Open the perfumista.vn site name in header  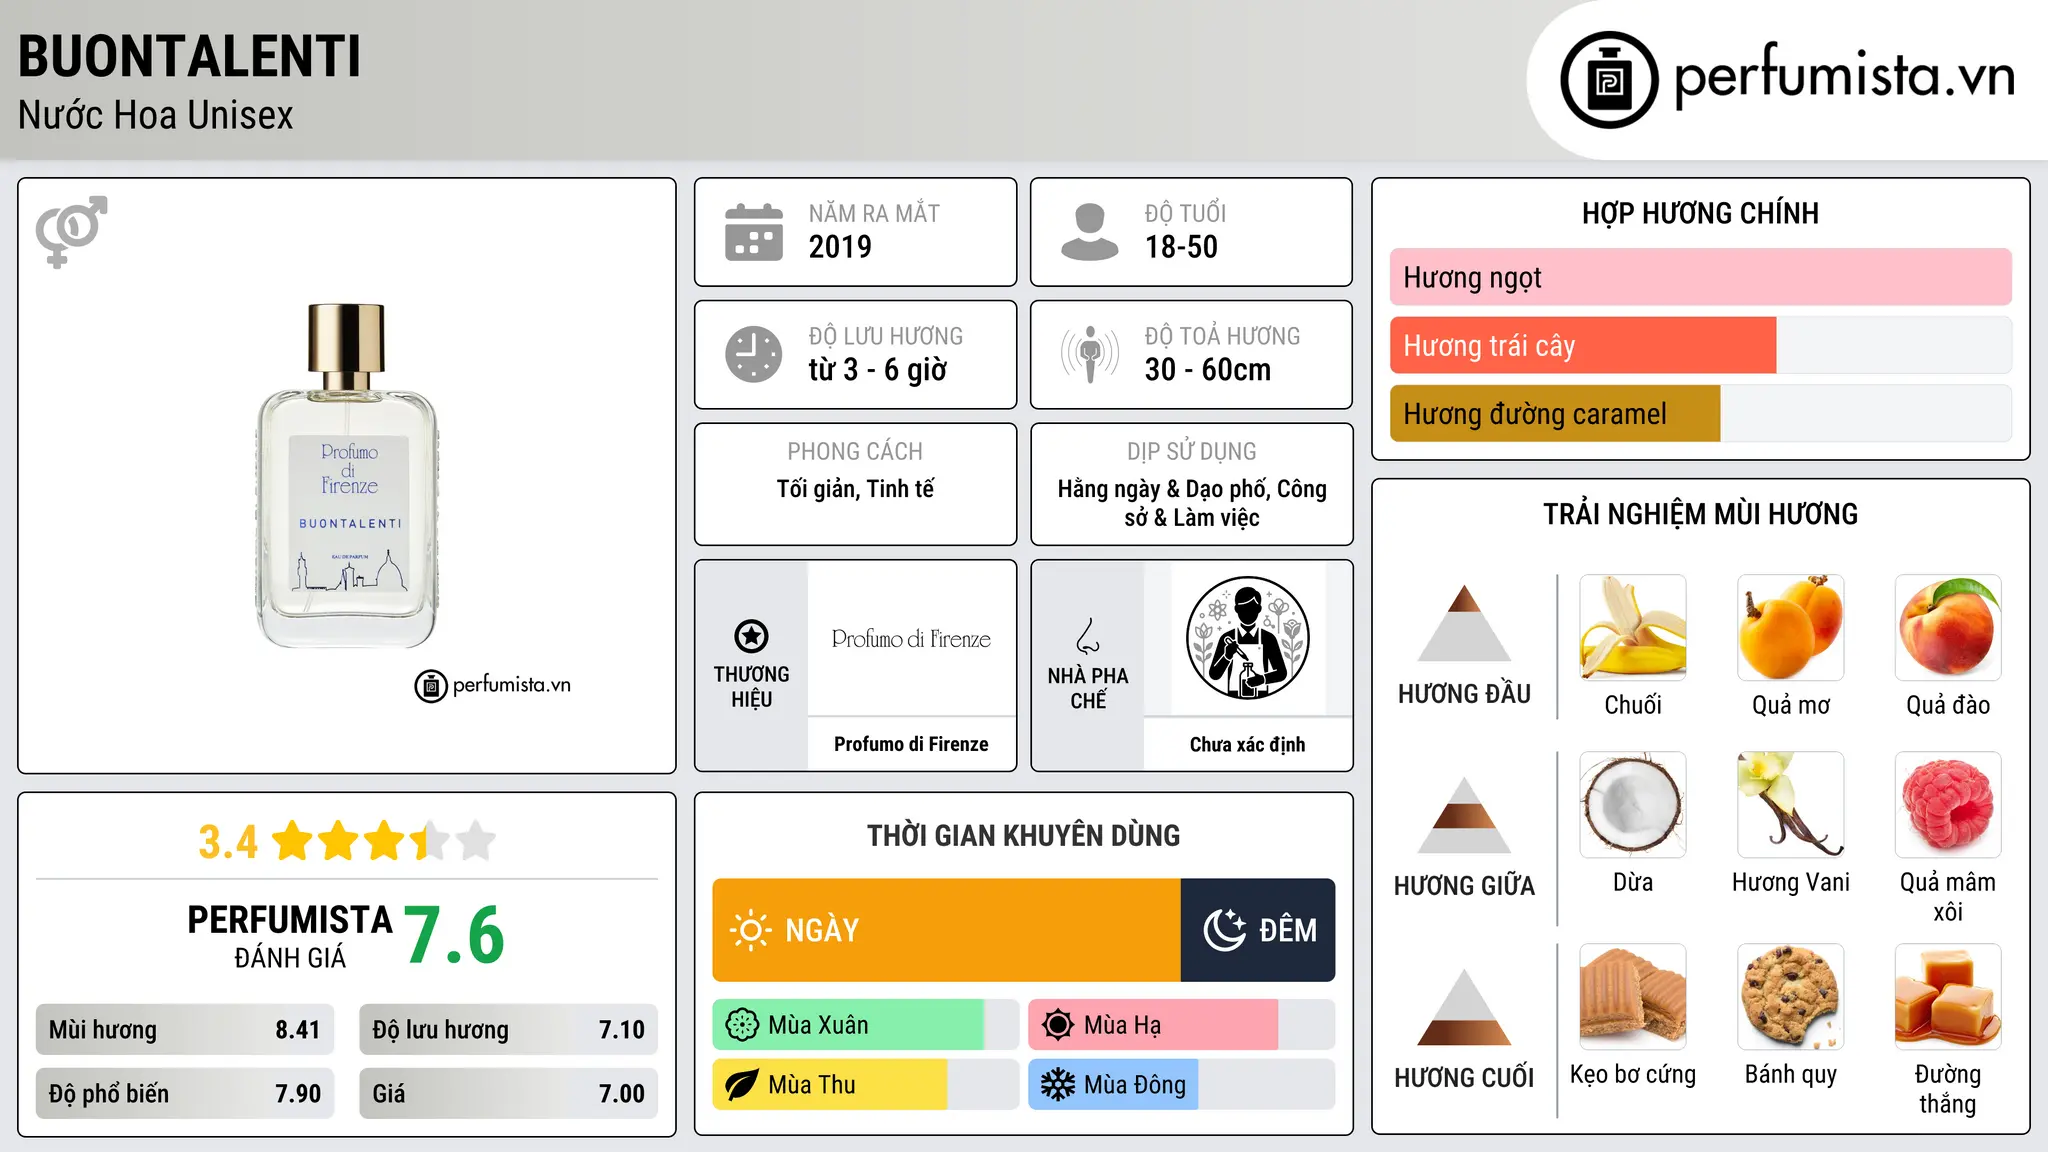(x=1845, y=75)
